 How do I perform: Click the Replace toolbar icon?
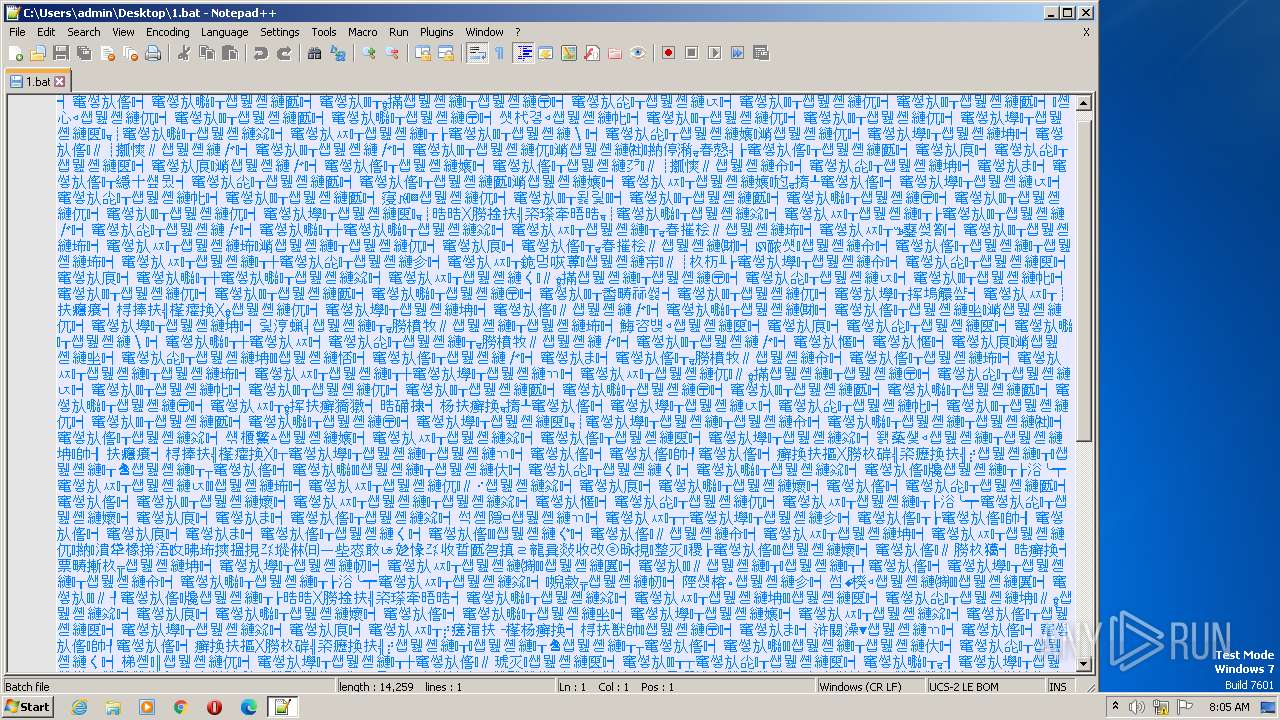pos(338,53)
